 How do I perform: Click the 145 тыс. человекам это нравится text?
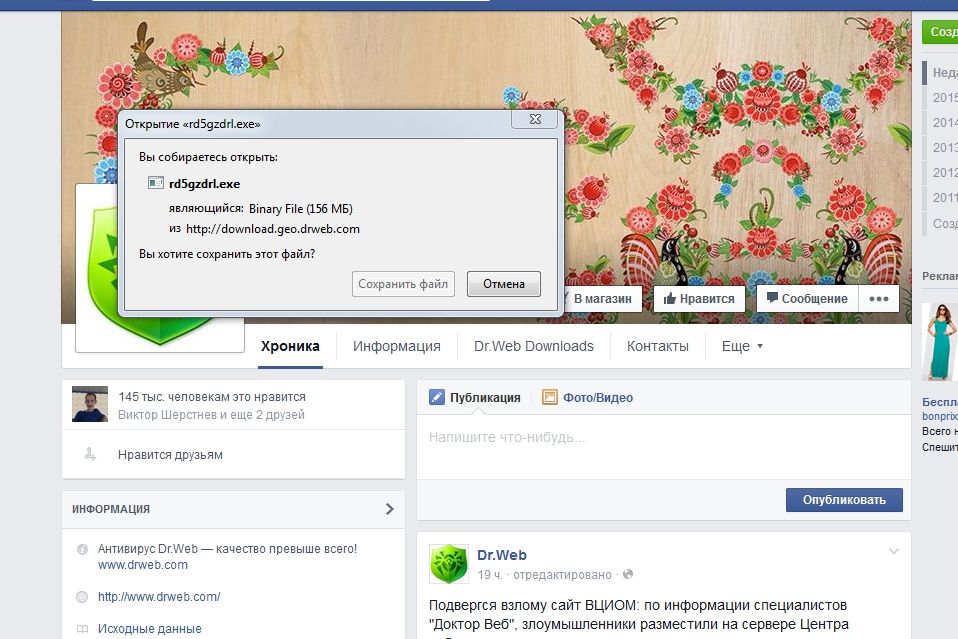point(212,396)
